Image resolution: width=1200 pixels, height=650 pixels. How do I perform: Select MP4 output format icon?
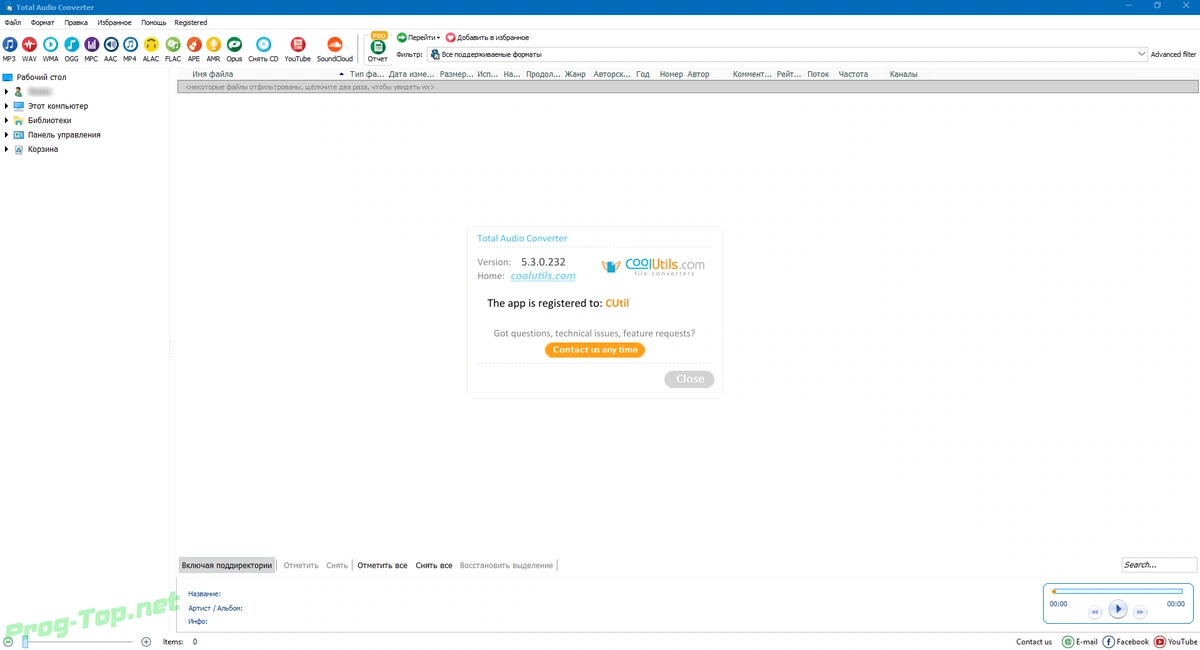point(130,48)
